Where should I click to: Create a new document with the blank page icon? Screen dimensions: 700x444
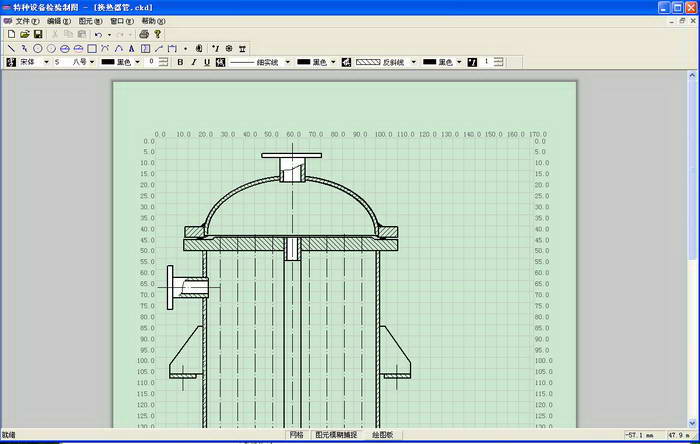pyautogui.click(x=11, y=34)
